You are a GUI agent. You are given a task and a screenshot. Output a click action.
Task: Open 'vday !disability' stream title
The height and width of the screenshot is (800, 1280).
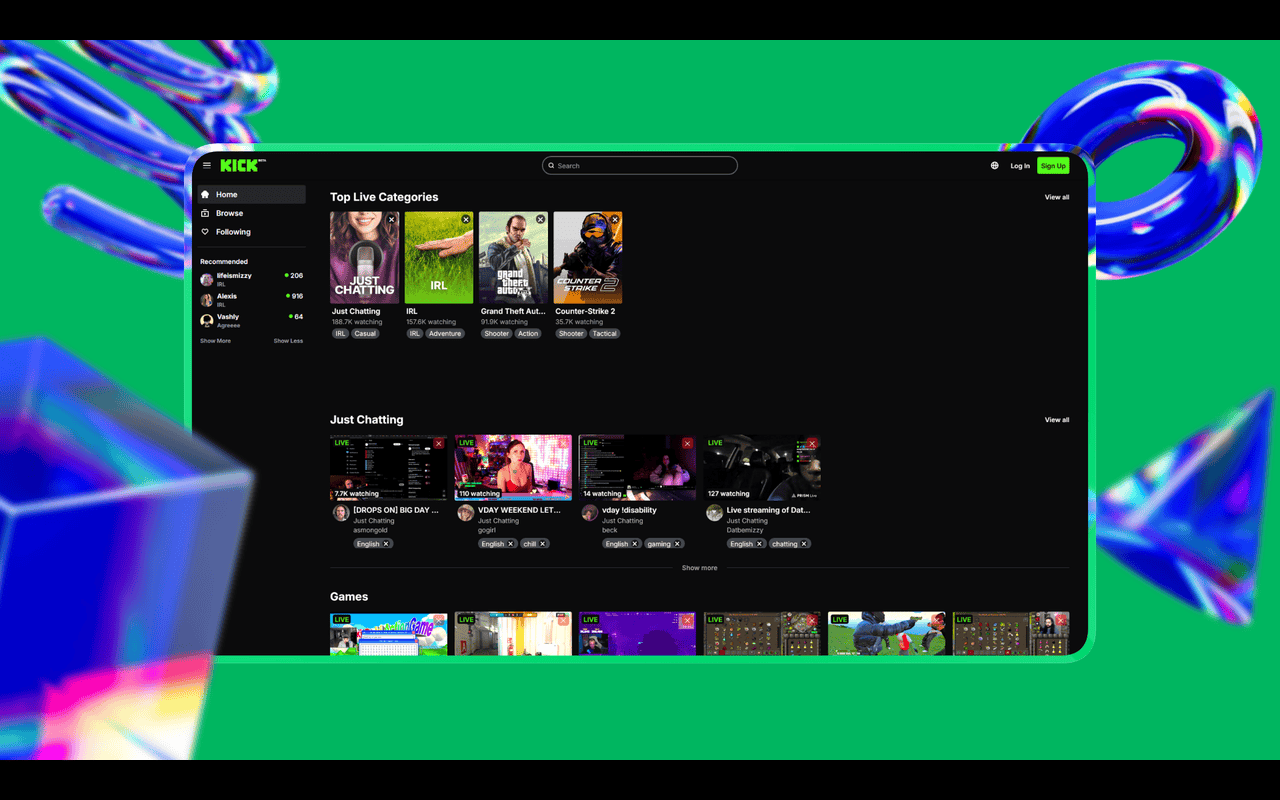click(x=629, y=510)
